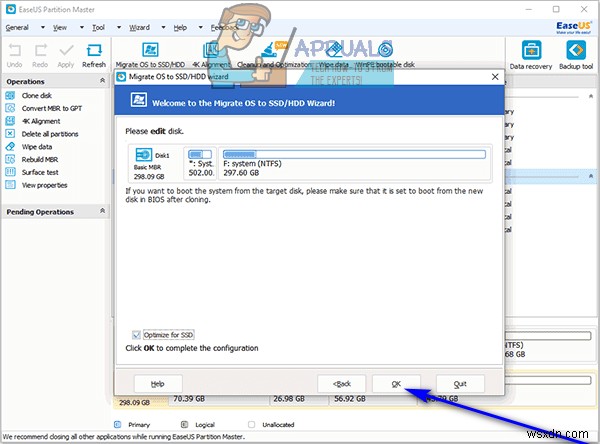This screenshot has width=600, height=444.
Task: Open the Backup tool
Action: (576, 56)
